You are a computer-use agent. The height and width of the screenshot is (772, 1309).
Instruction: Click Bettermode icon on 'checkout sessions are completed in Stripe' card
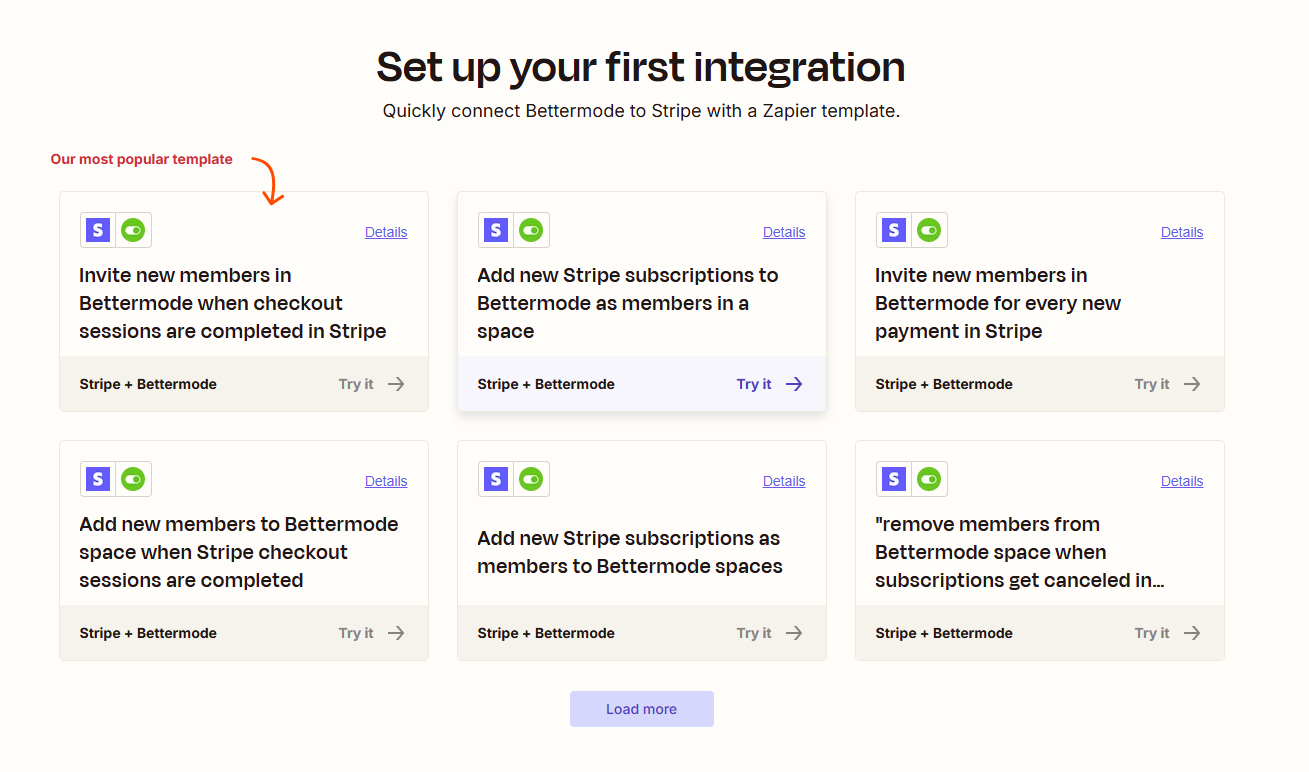click(x=133, y=230)
